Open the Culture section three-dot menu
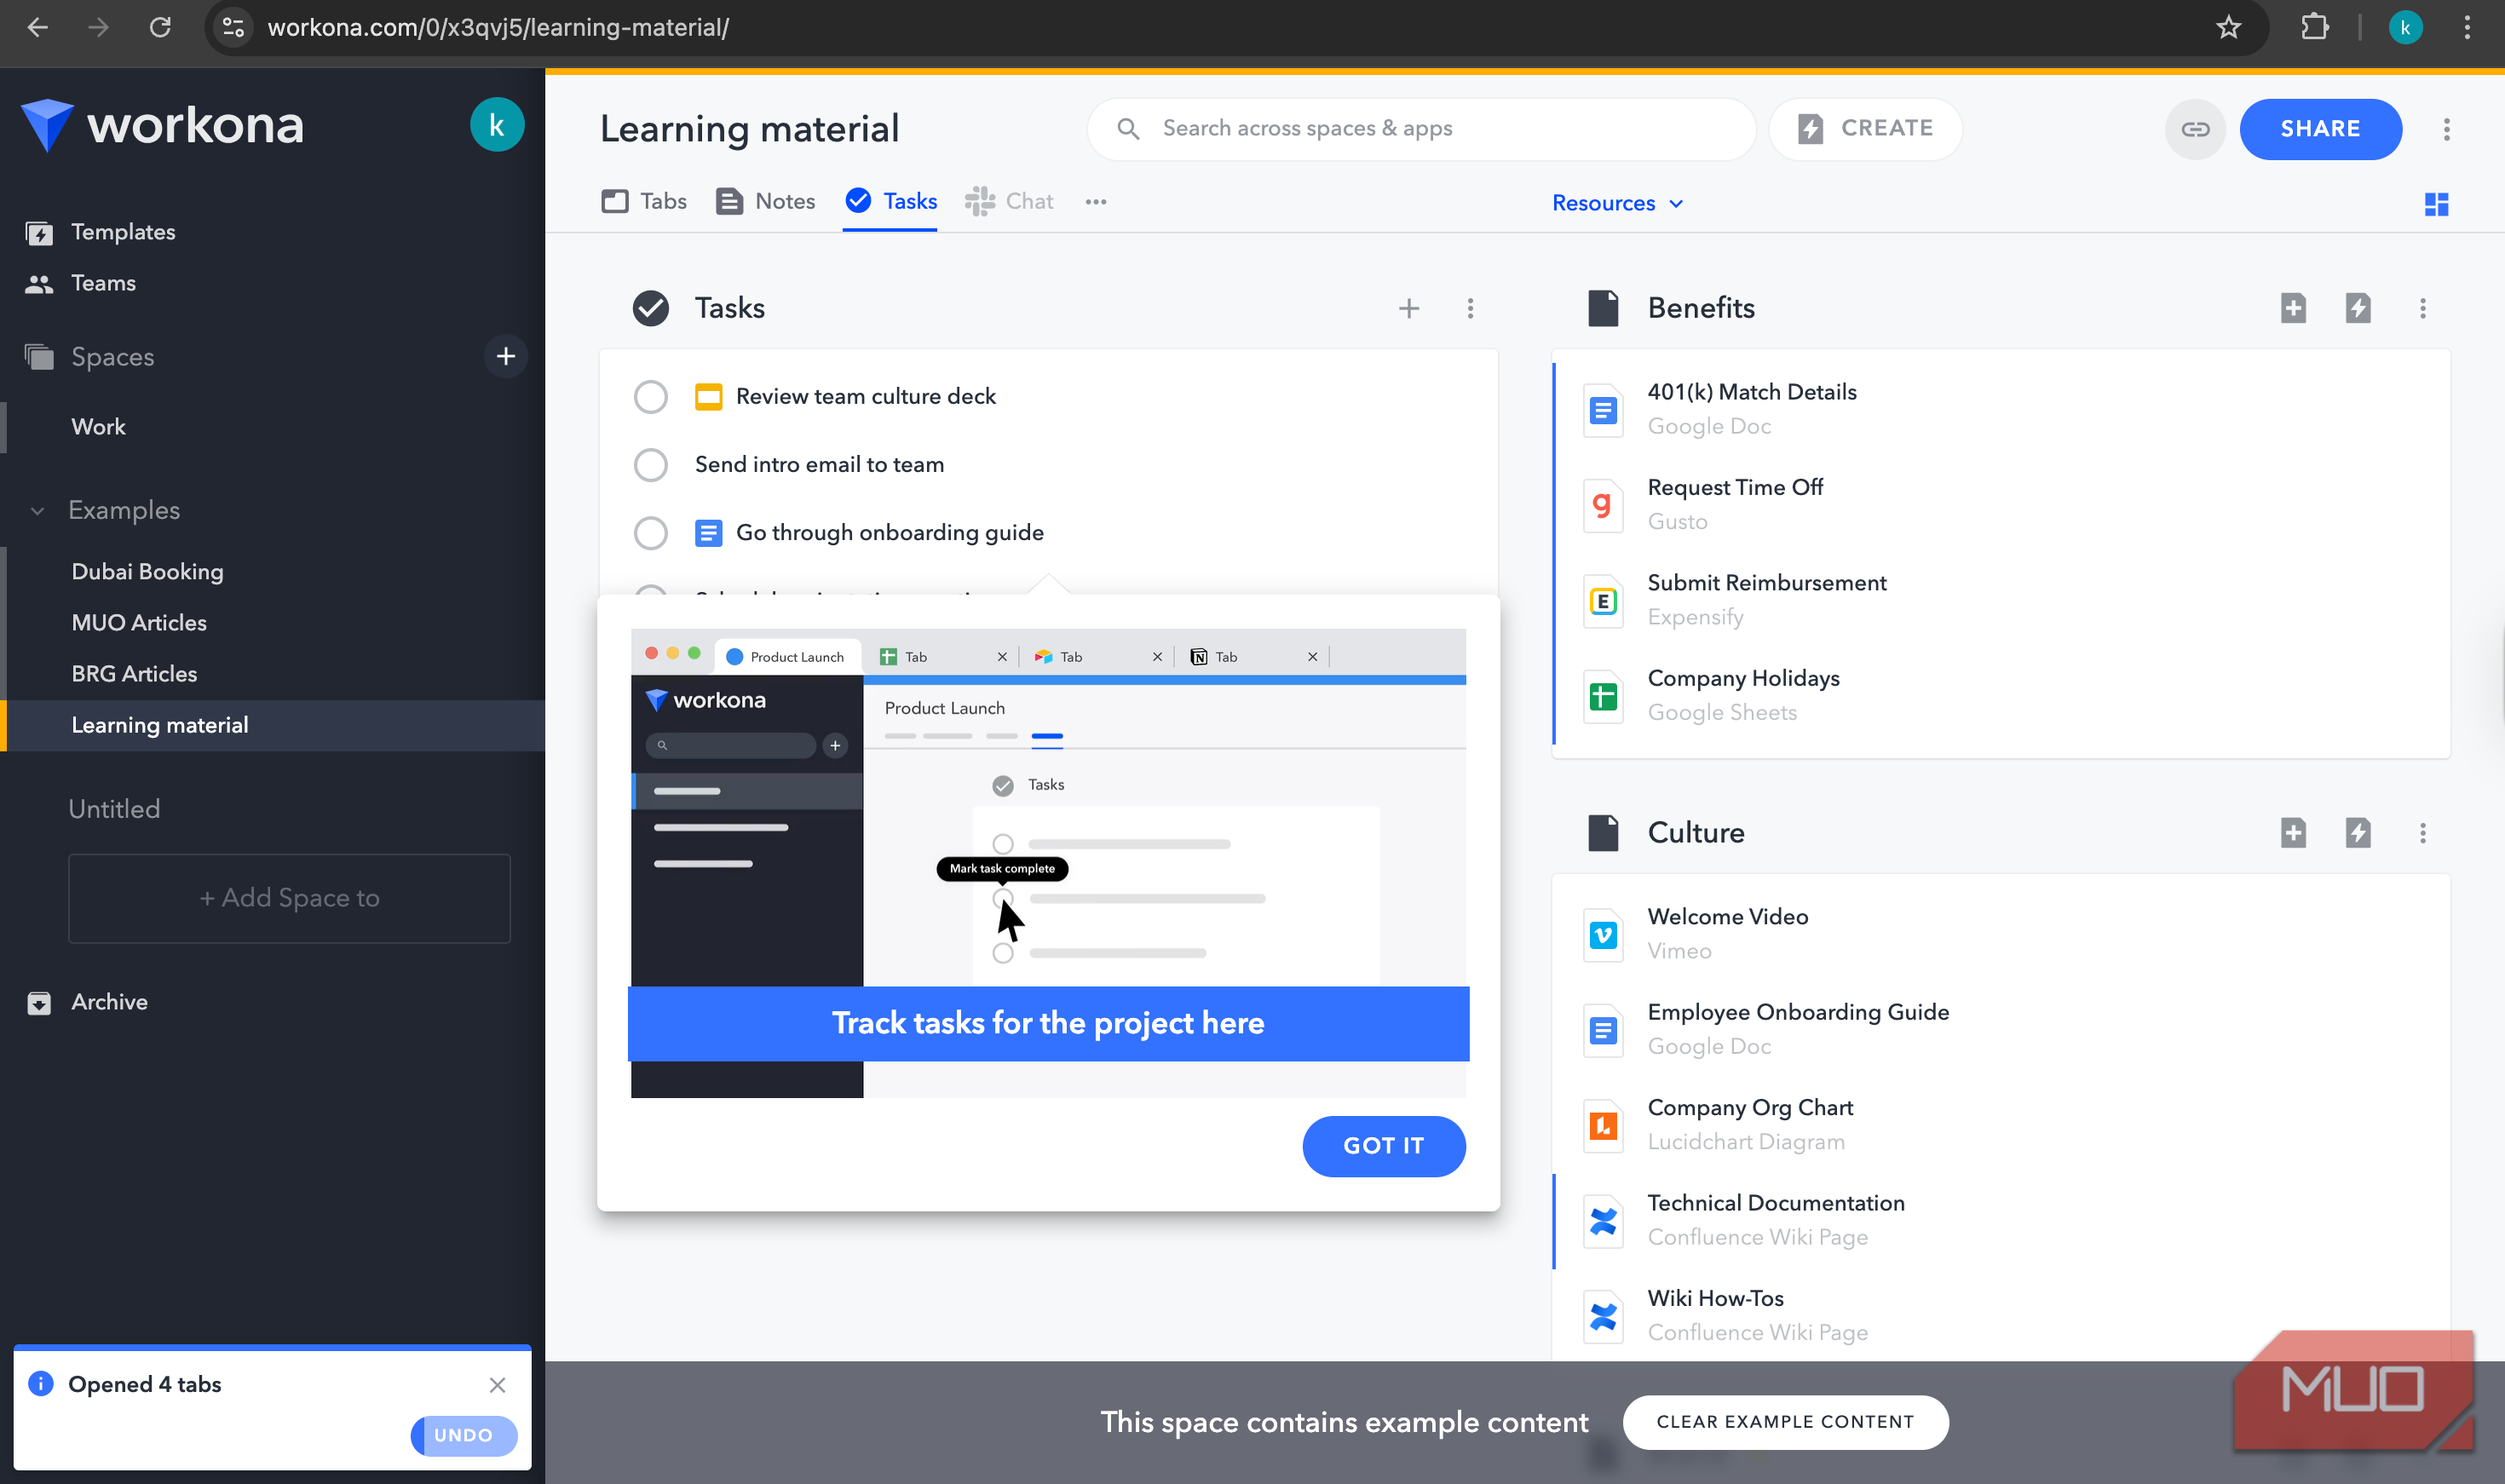Viewport: 2505px width, 1484px height. pos(2422,832)
